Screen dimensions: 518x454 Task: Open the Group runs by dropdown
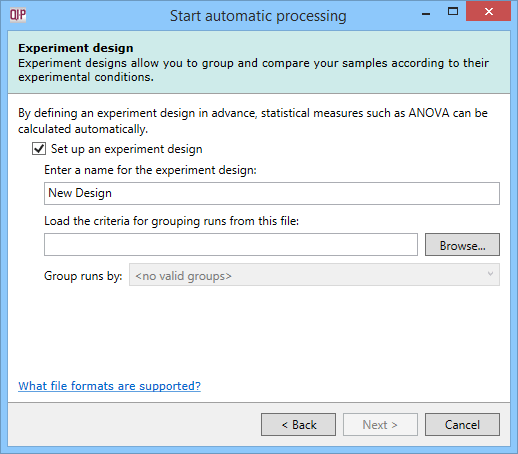tap(314, 275)
